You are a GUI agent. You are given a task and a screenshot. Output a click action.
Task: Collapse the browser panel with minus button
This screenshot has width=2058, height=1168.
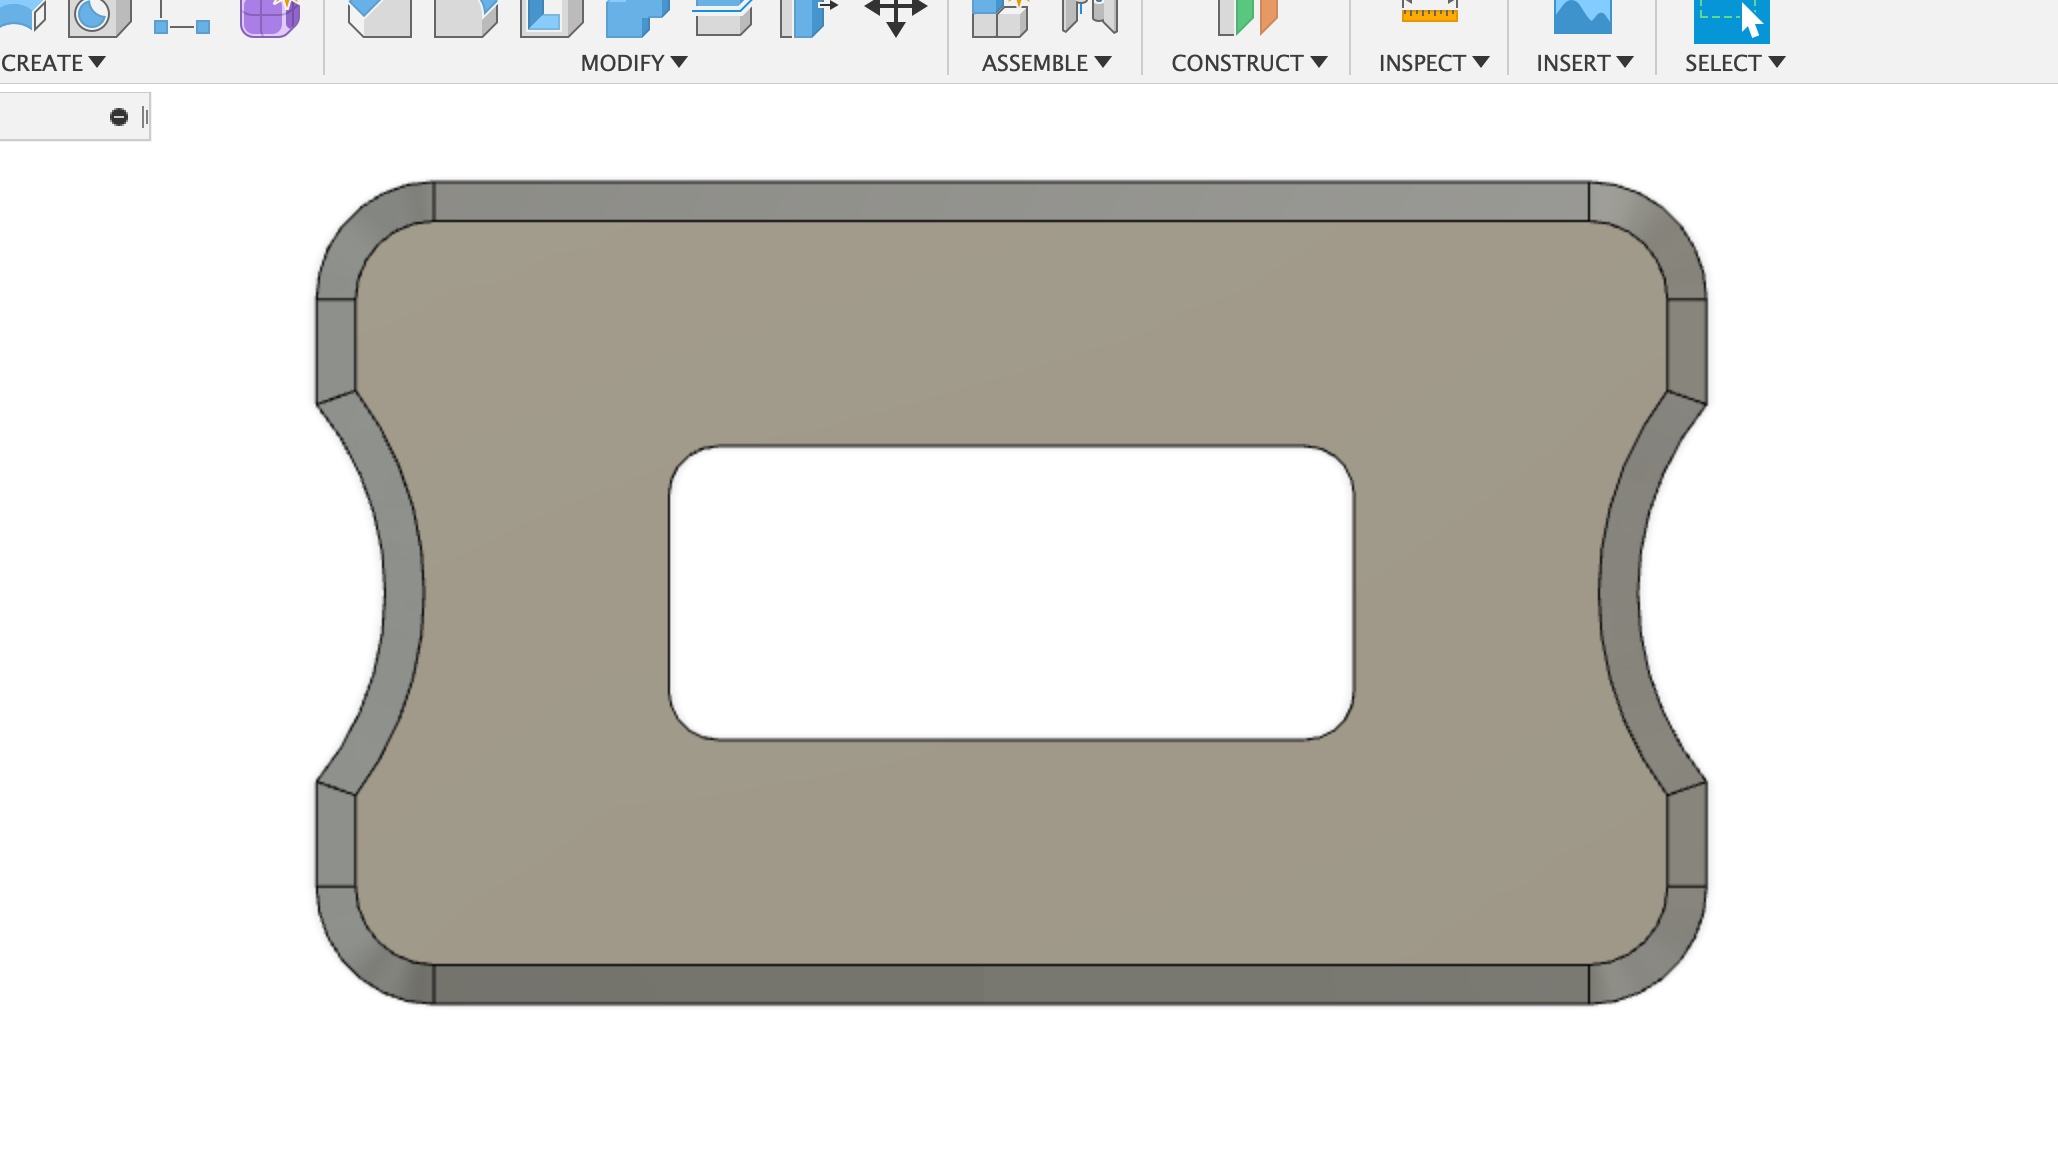click(x=119, y=117)
